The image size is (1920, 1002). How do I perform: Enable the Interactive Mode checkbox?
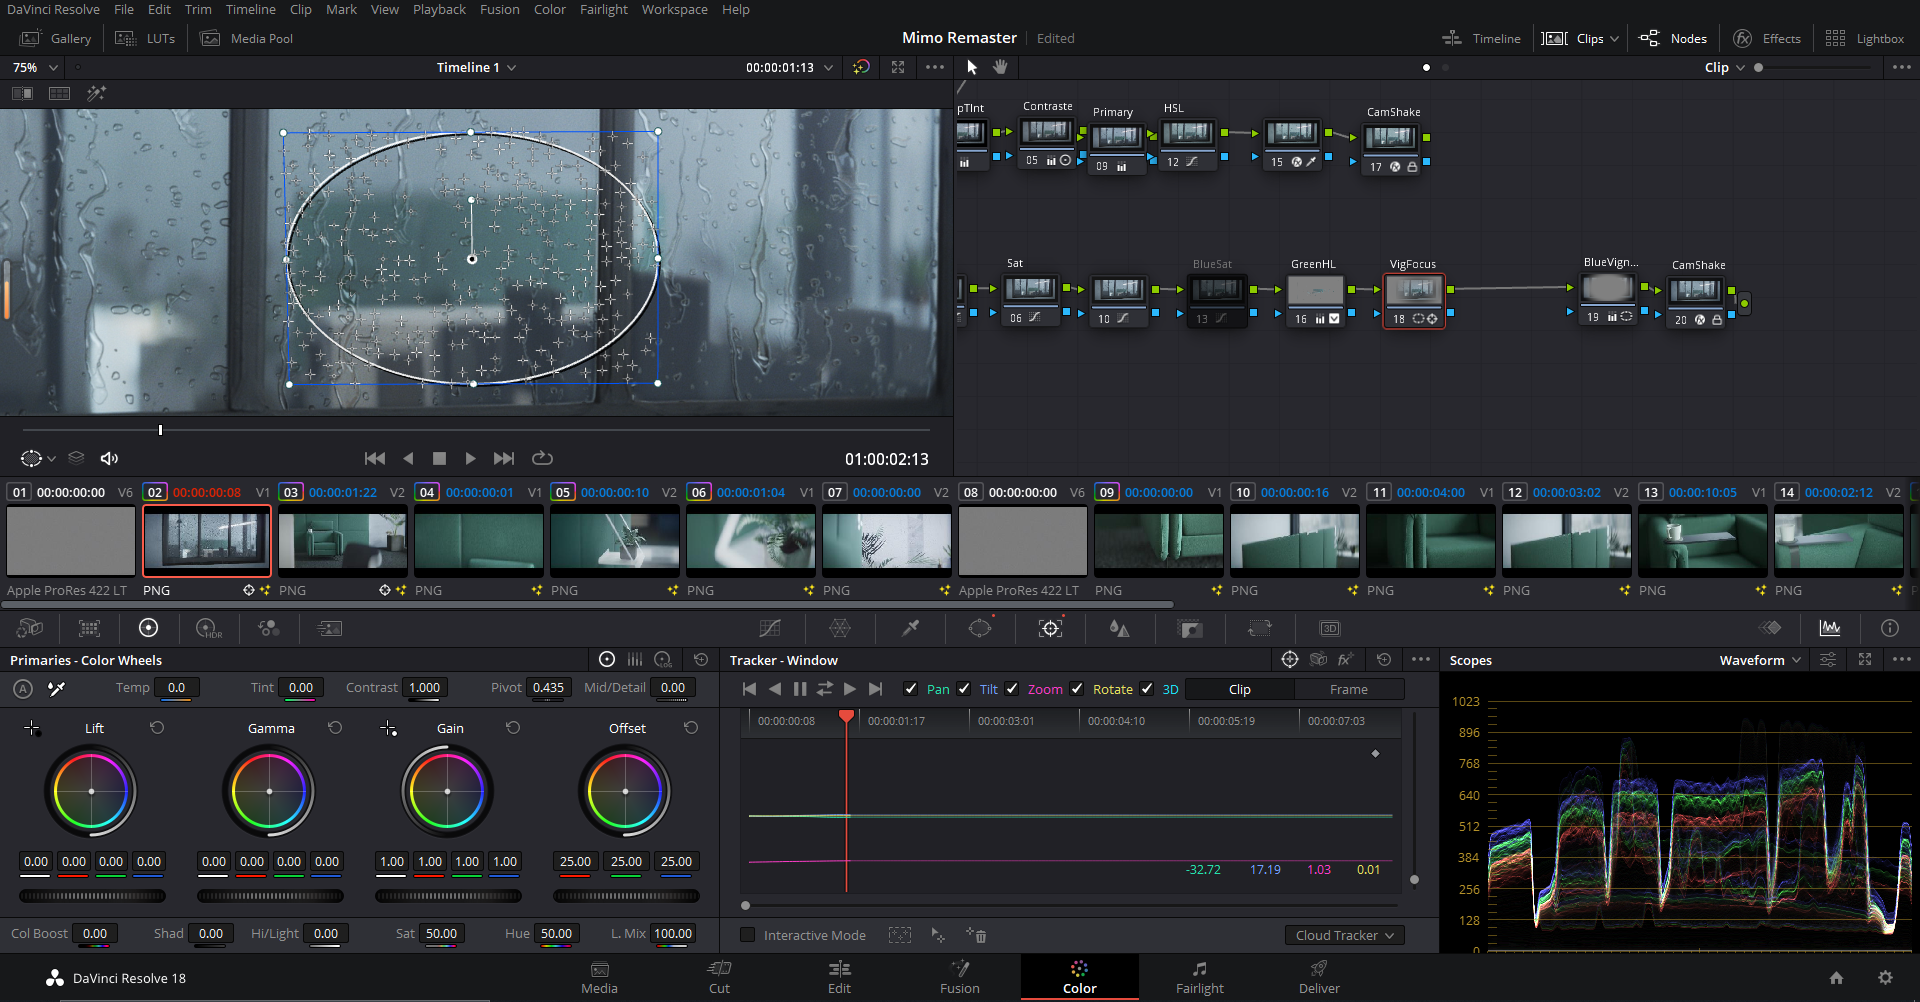(x=747, y=935)
